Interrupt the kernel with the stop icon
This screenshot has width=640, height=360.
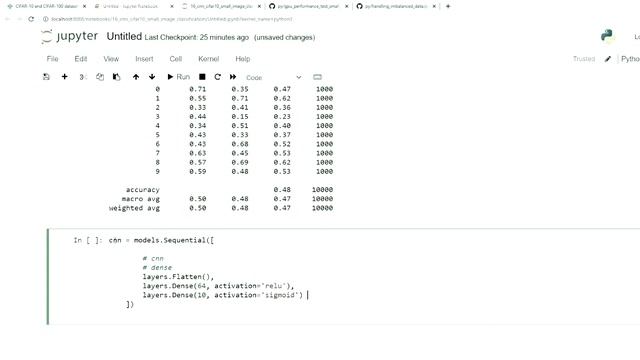pyautogui.click(x=202, y=77)
